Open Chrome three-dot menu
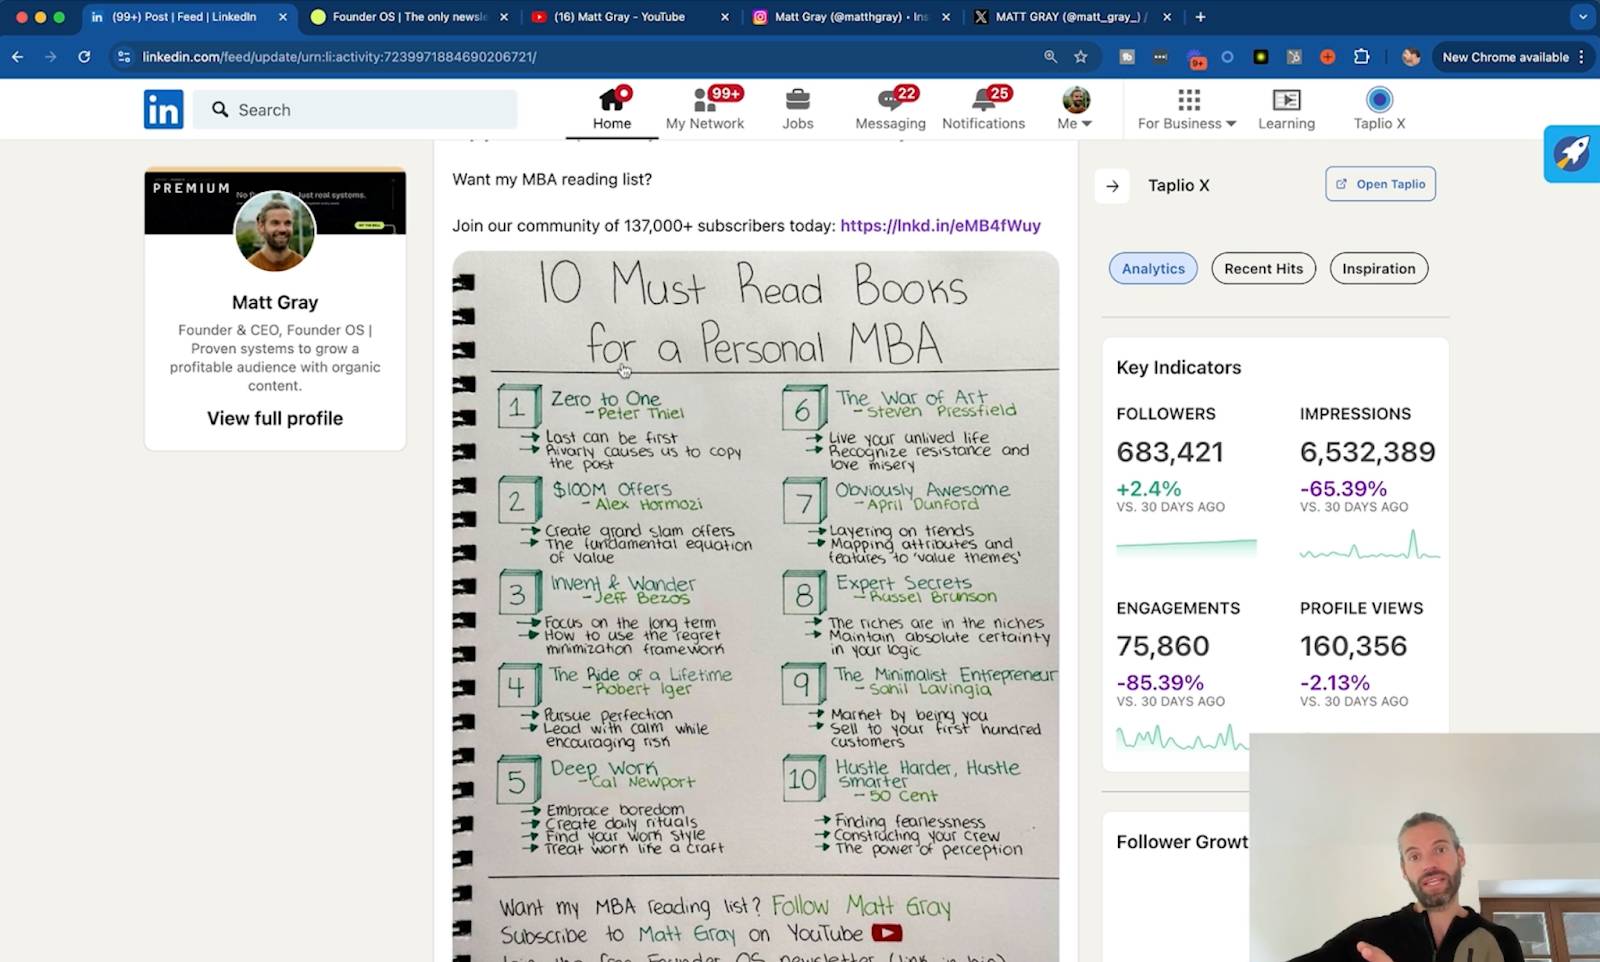 click(x=1581, y=57)
